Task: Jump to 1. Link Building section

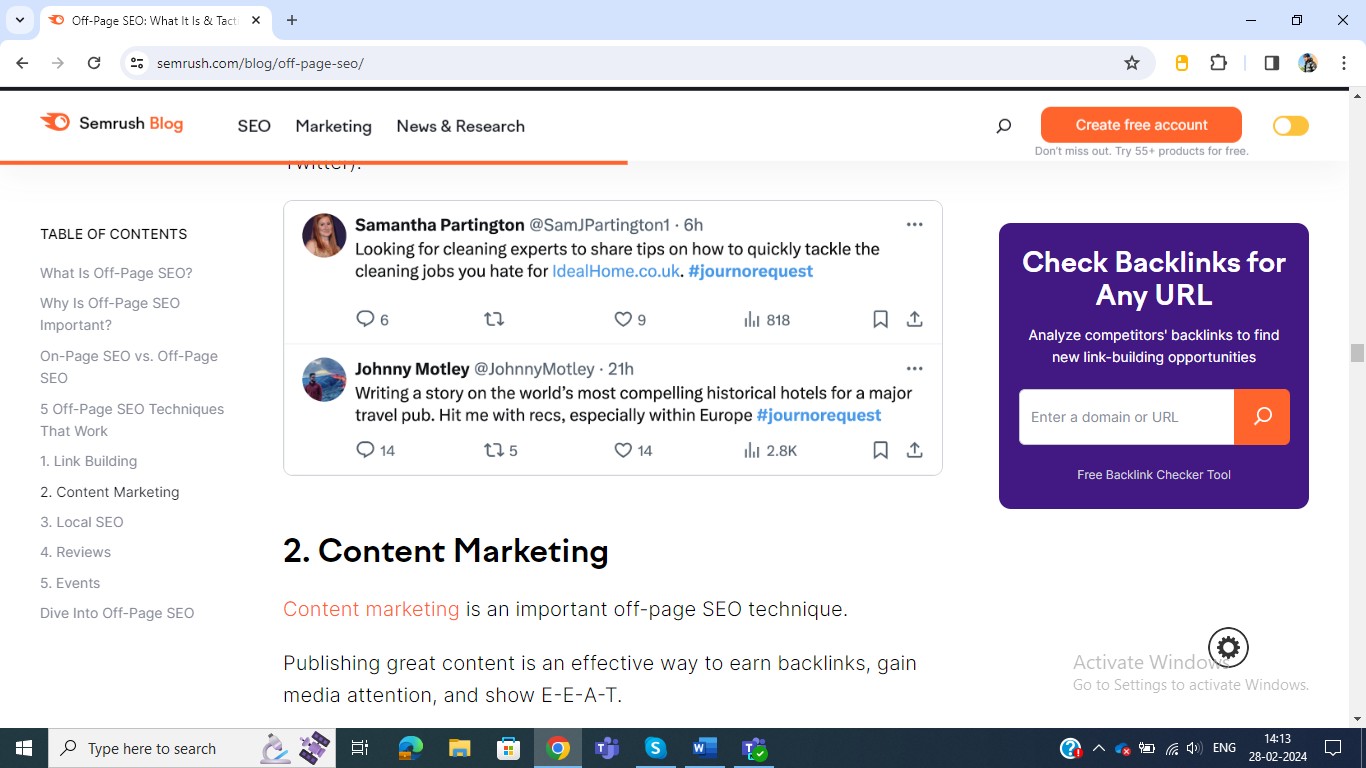Action: 88,461
